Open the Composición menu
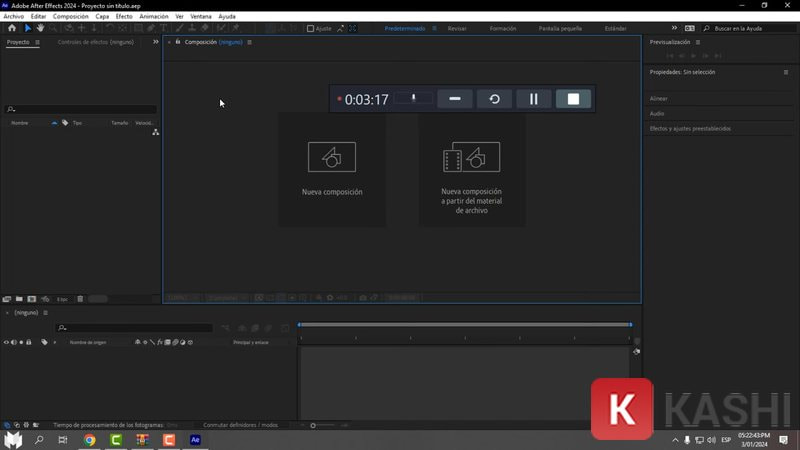Screen dimensions: 800x450 (70, 17)
